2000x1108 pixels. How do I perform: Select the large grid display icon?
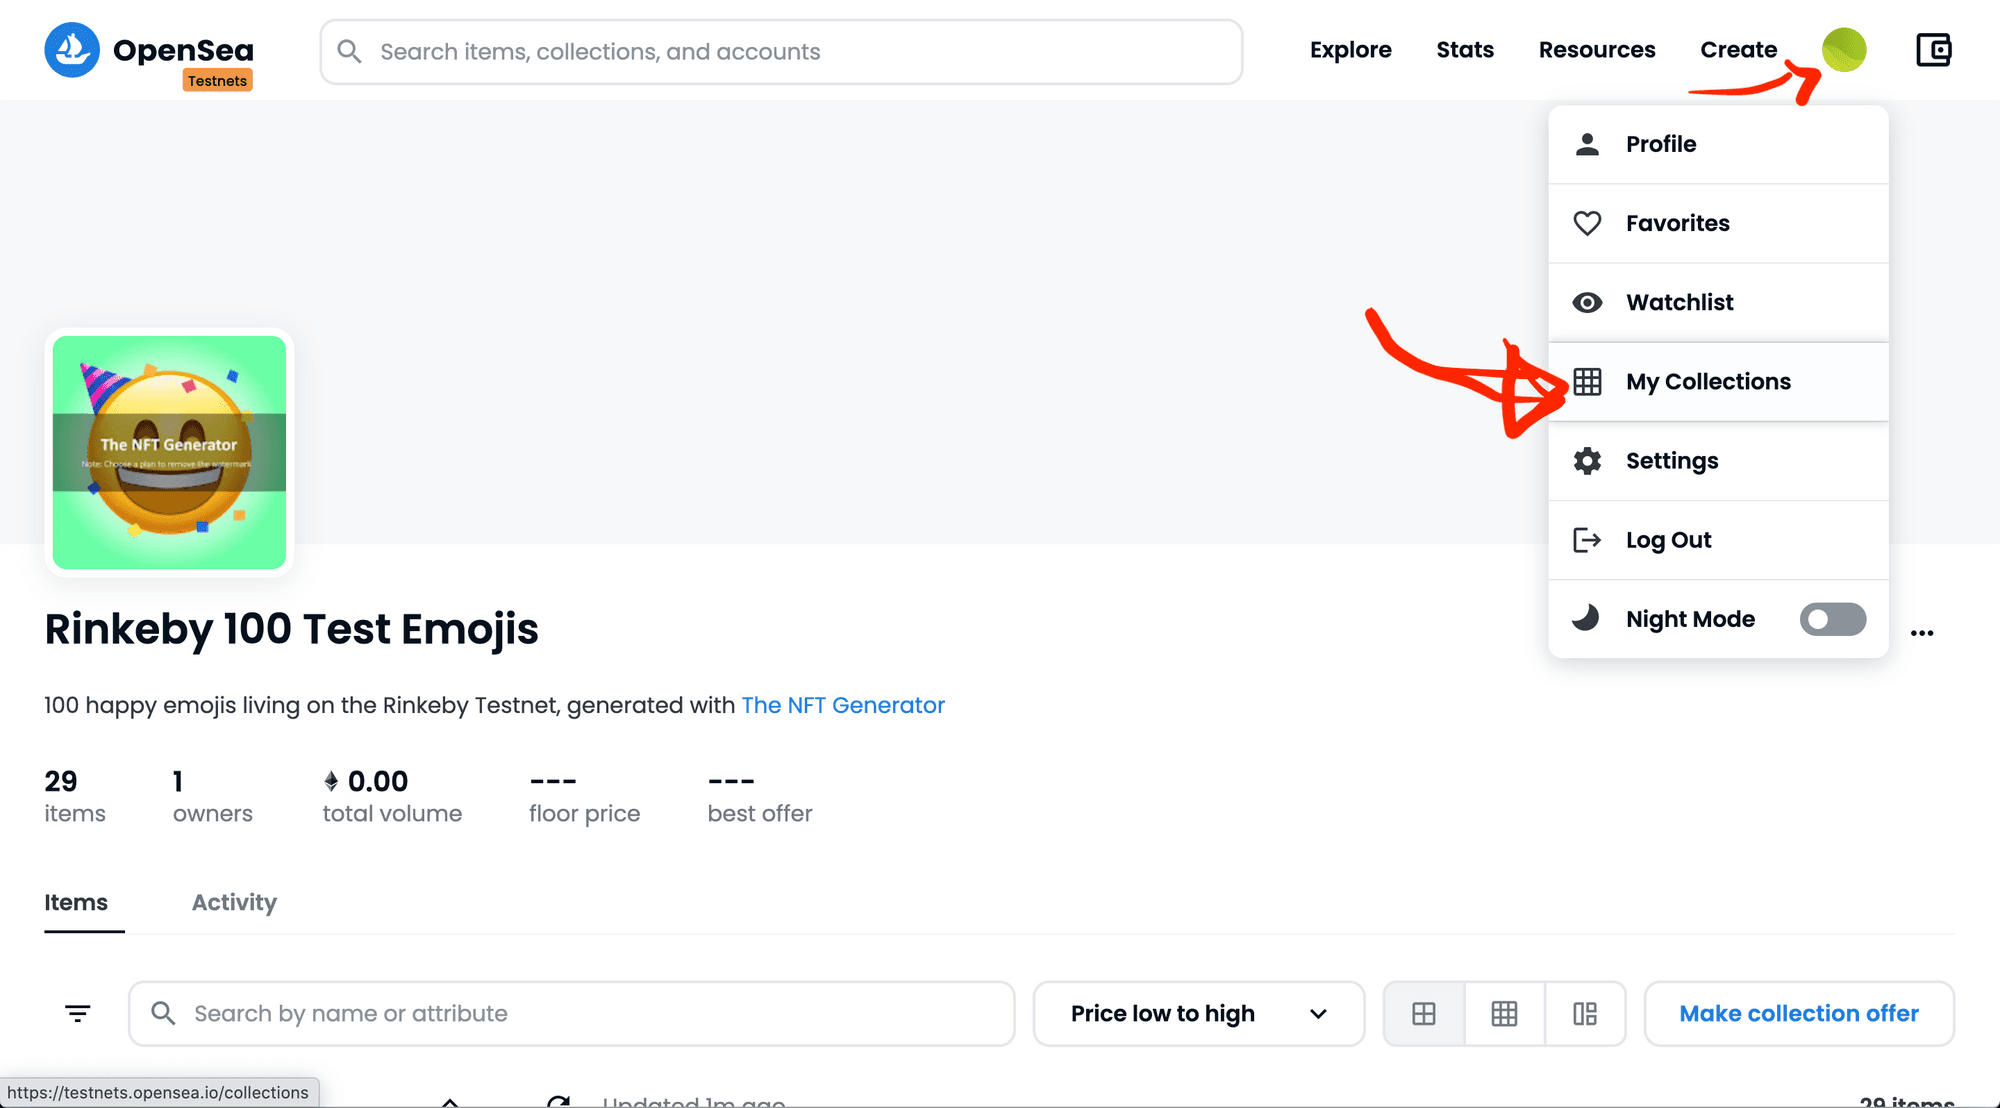[x=1424, y=1012]
